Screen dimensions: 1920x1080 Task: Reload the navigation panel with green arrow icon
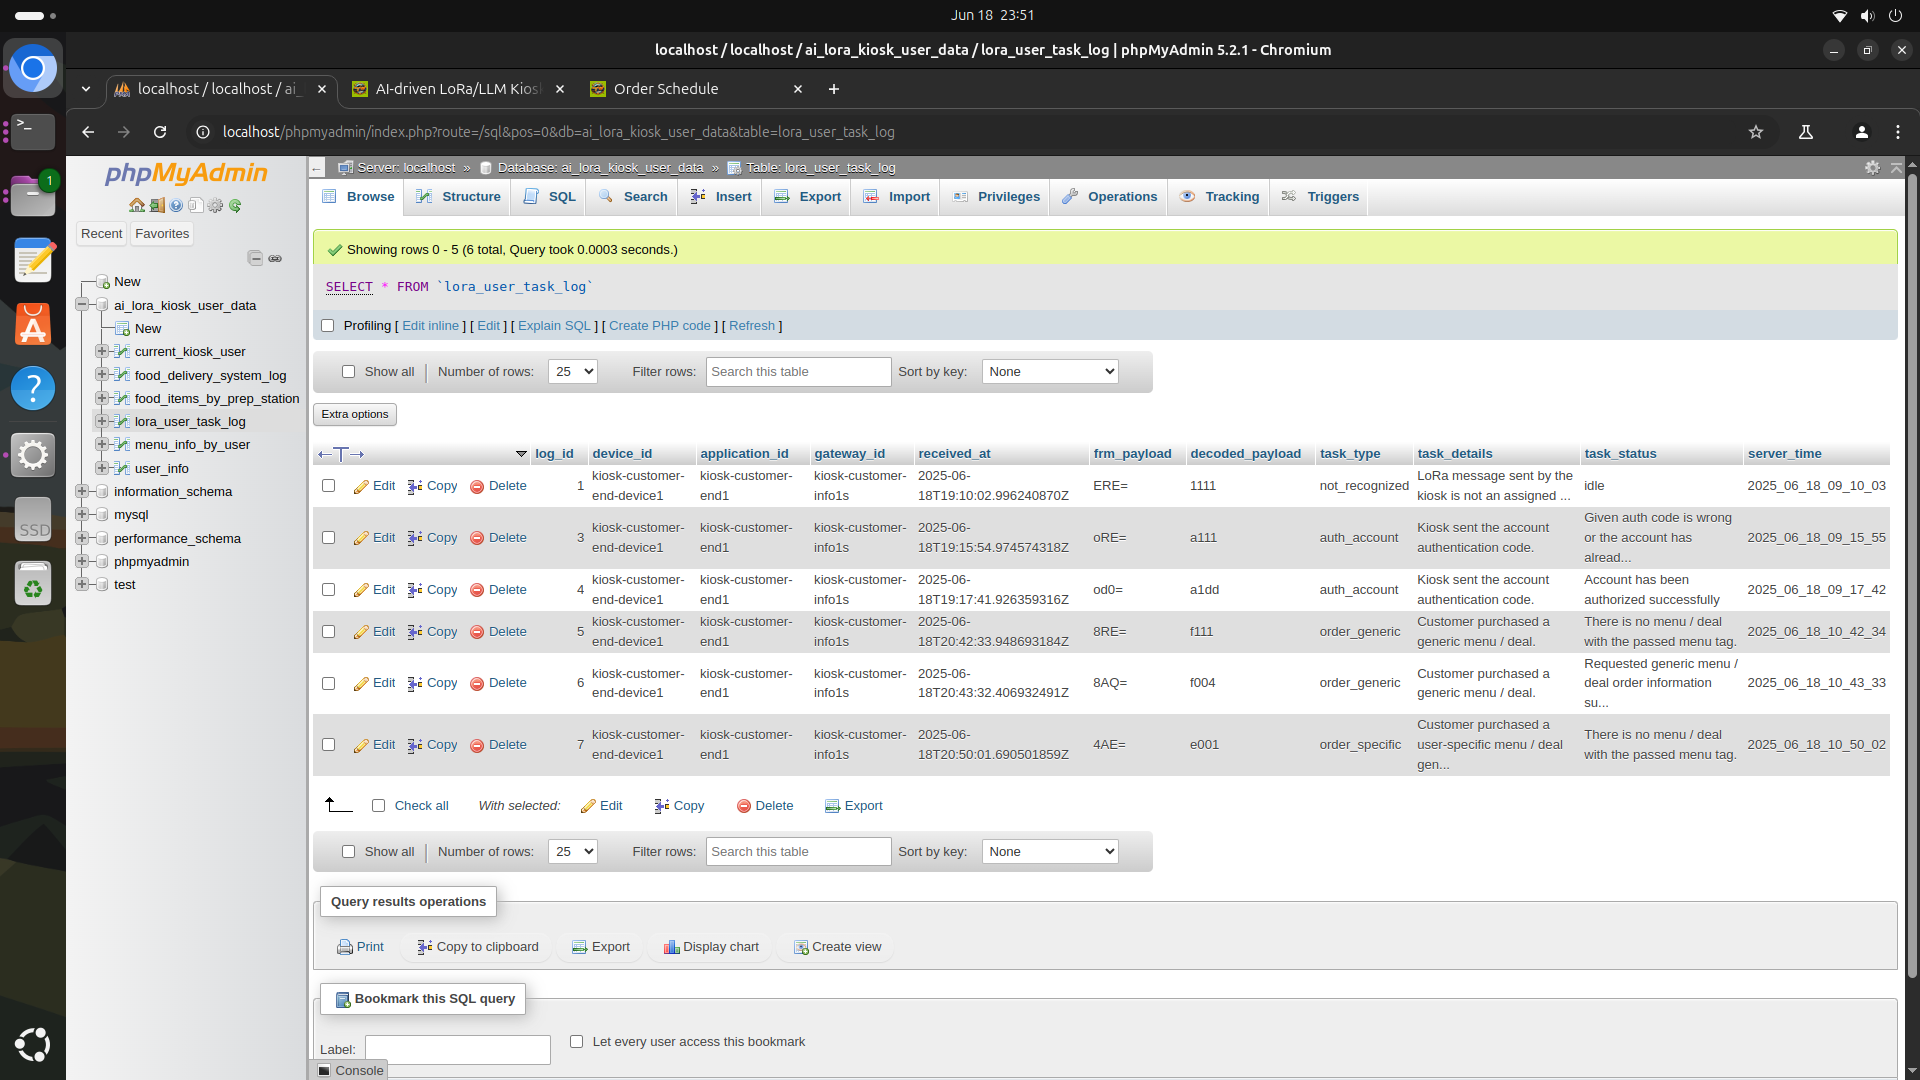(235, 205)
